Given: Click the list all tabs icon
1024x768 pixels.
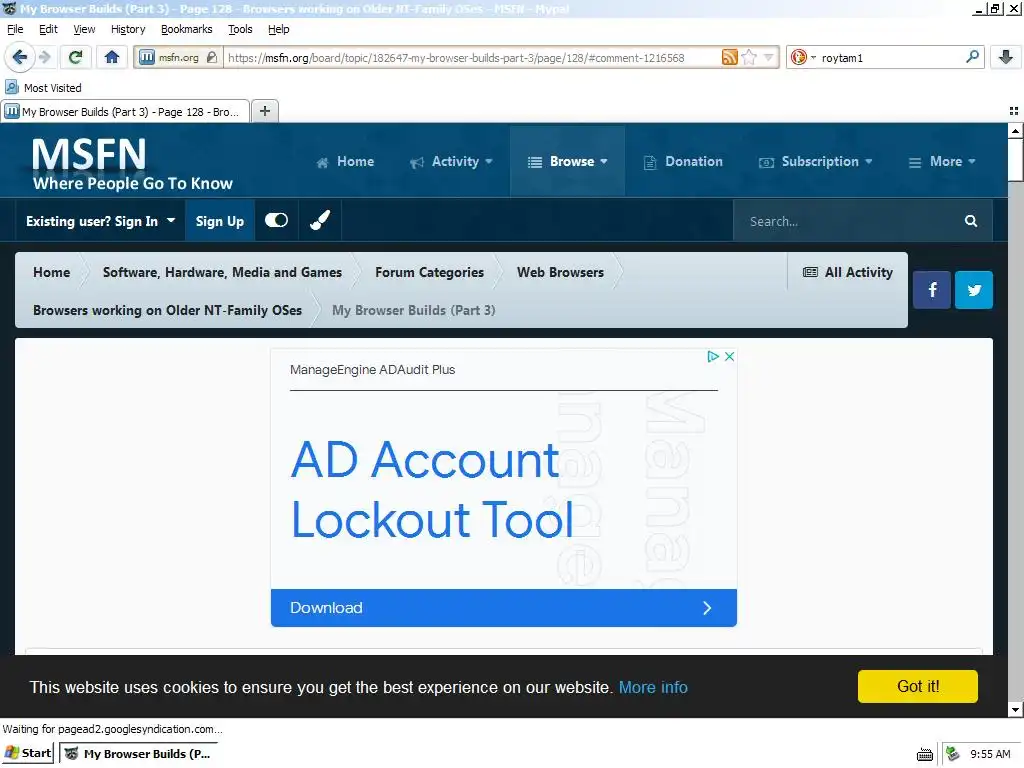Looking at the screenshot, I should pyautogui.click(x=1014, y=111).
